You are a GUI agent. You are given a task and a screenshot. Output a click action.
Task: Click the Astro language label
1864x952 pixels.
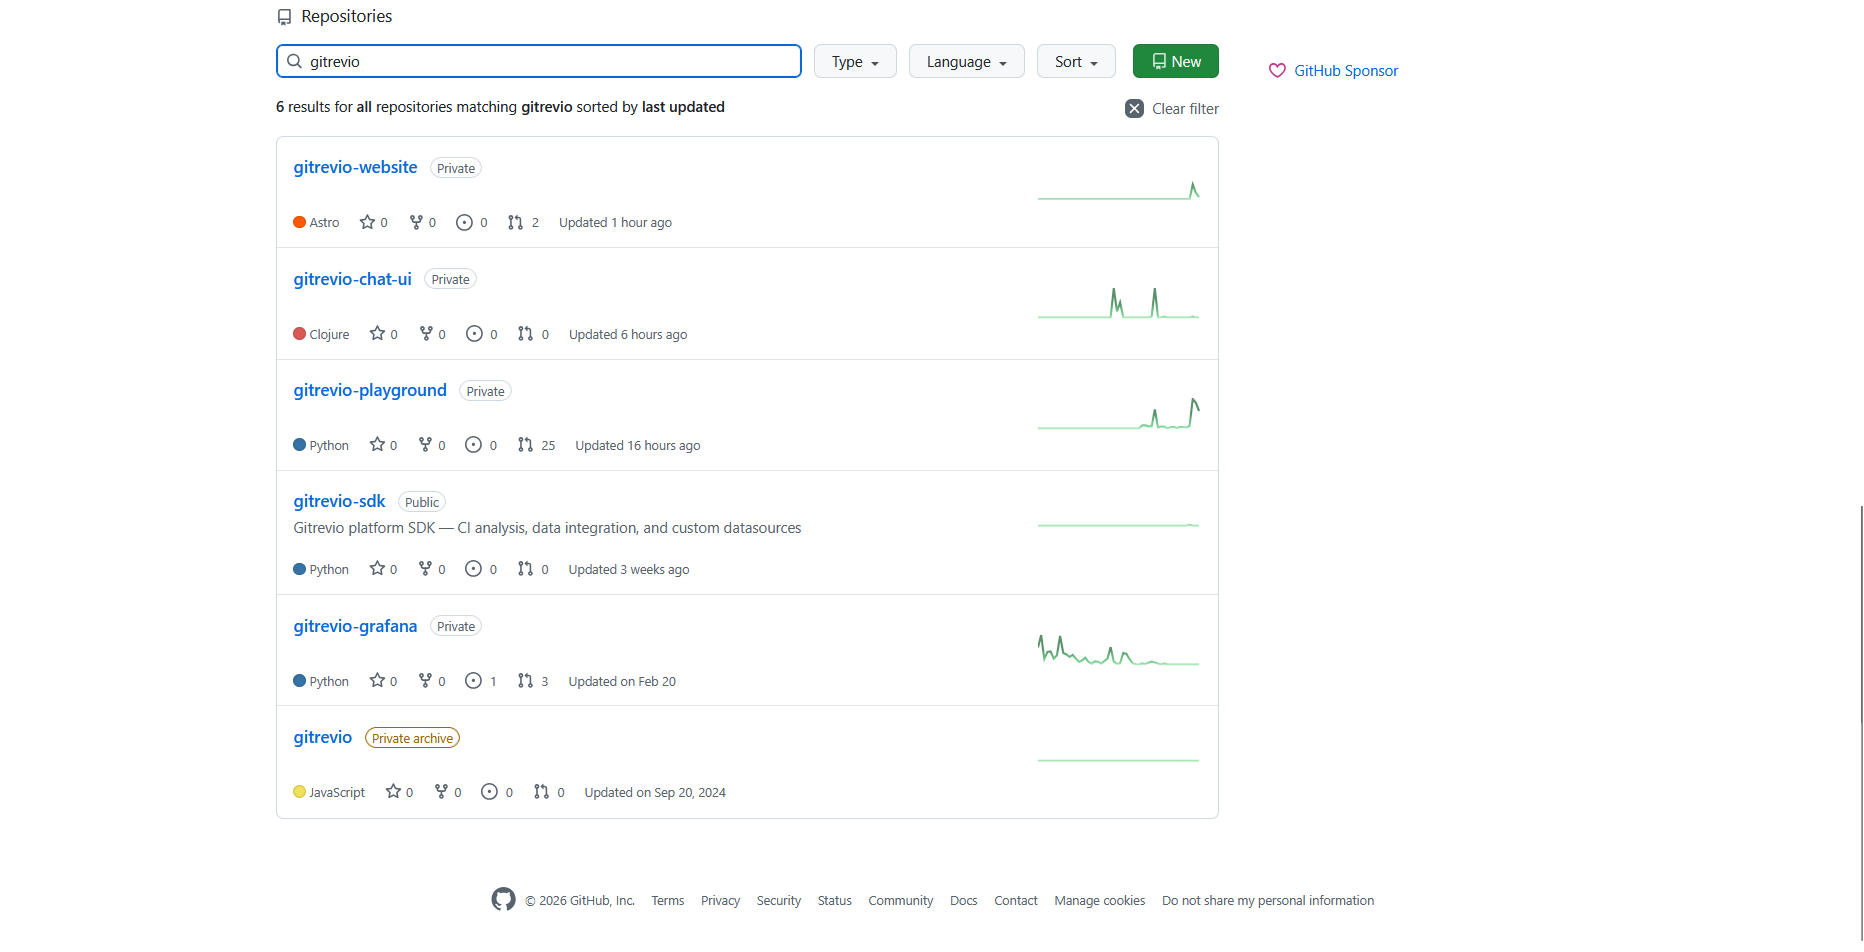(324, 222)
